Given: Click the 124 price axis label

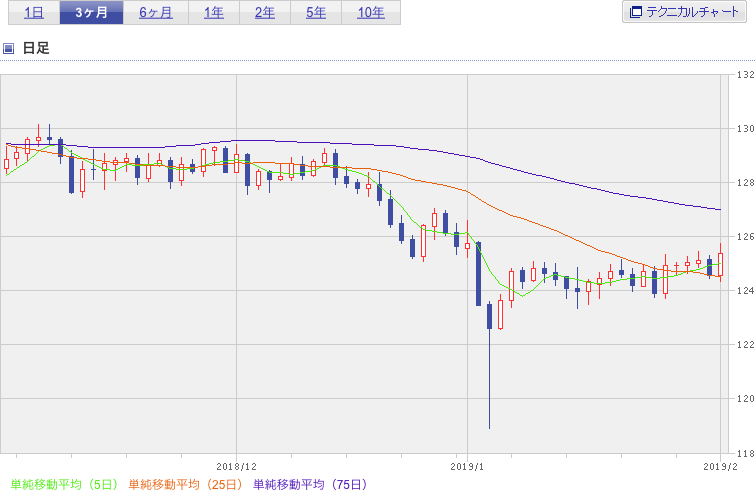Looking at the screenshot, I should (x=745, y=290).
